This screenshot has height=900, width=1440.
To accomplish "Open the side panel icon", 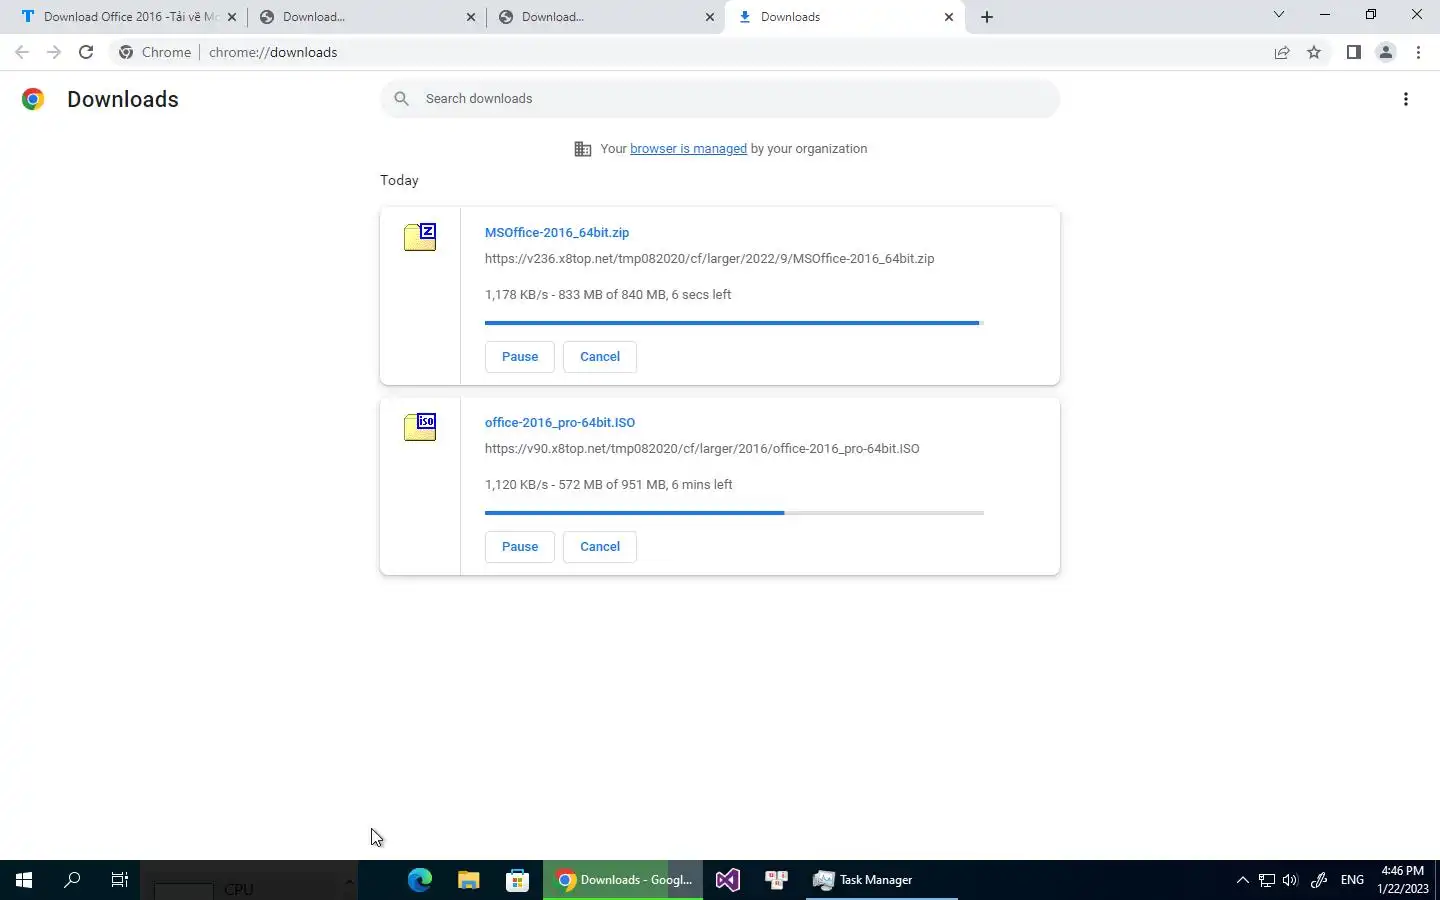I will tap(1353, 52).
